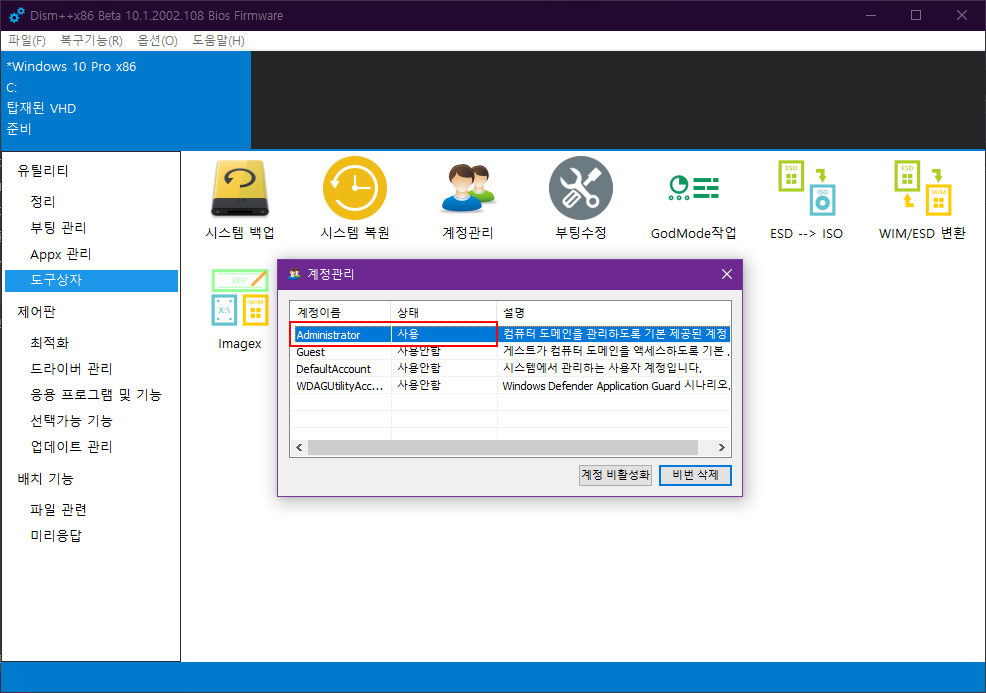This screenshot has height=693, width=986.
Task: Click the 계정이름 column header
Action: coord(340,313)
